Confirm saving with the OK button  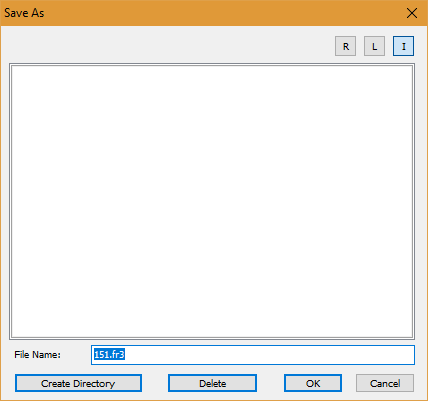pyautogui.click(x=313, y=383)
